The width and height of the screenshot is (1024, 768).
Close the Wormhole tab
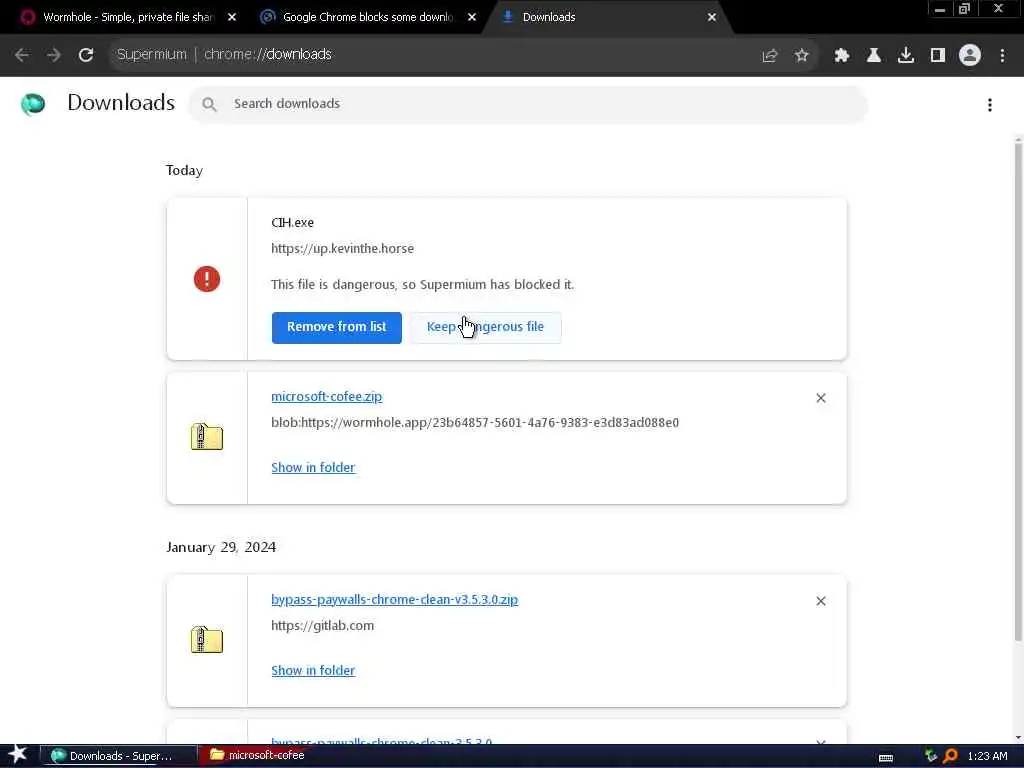(x=232, y=17)
